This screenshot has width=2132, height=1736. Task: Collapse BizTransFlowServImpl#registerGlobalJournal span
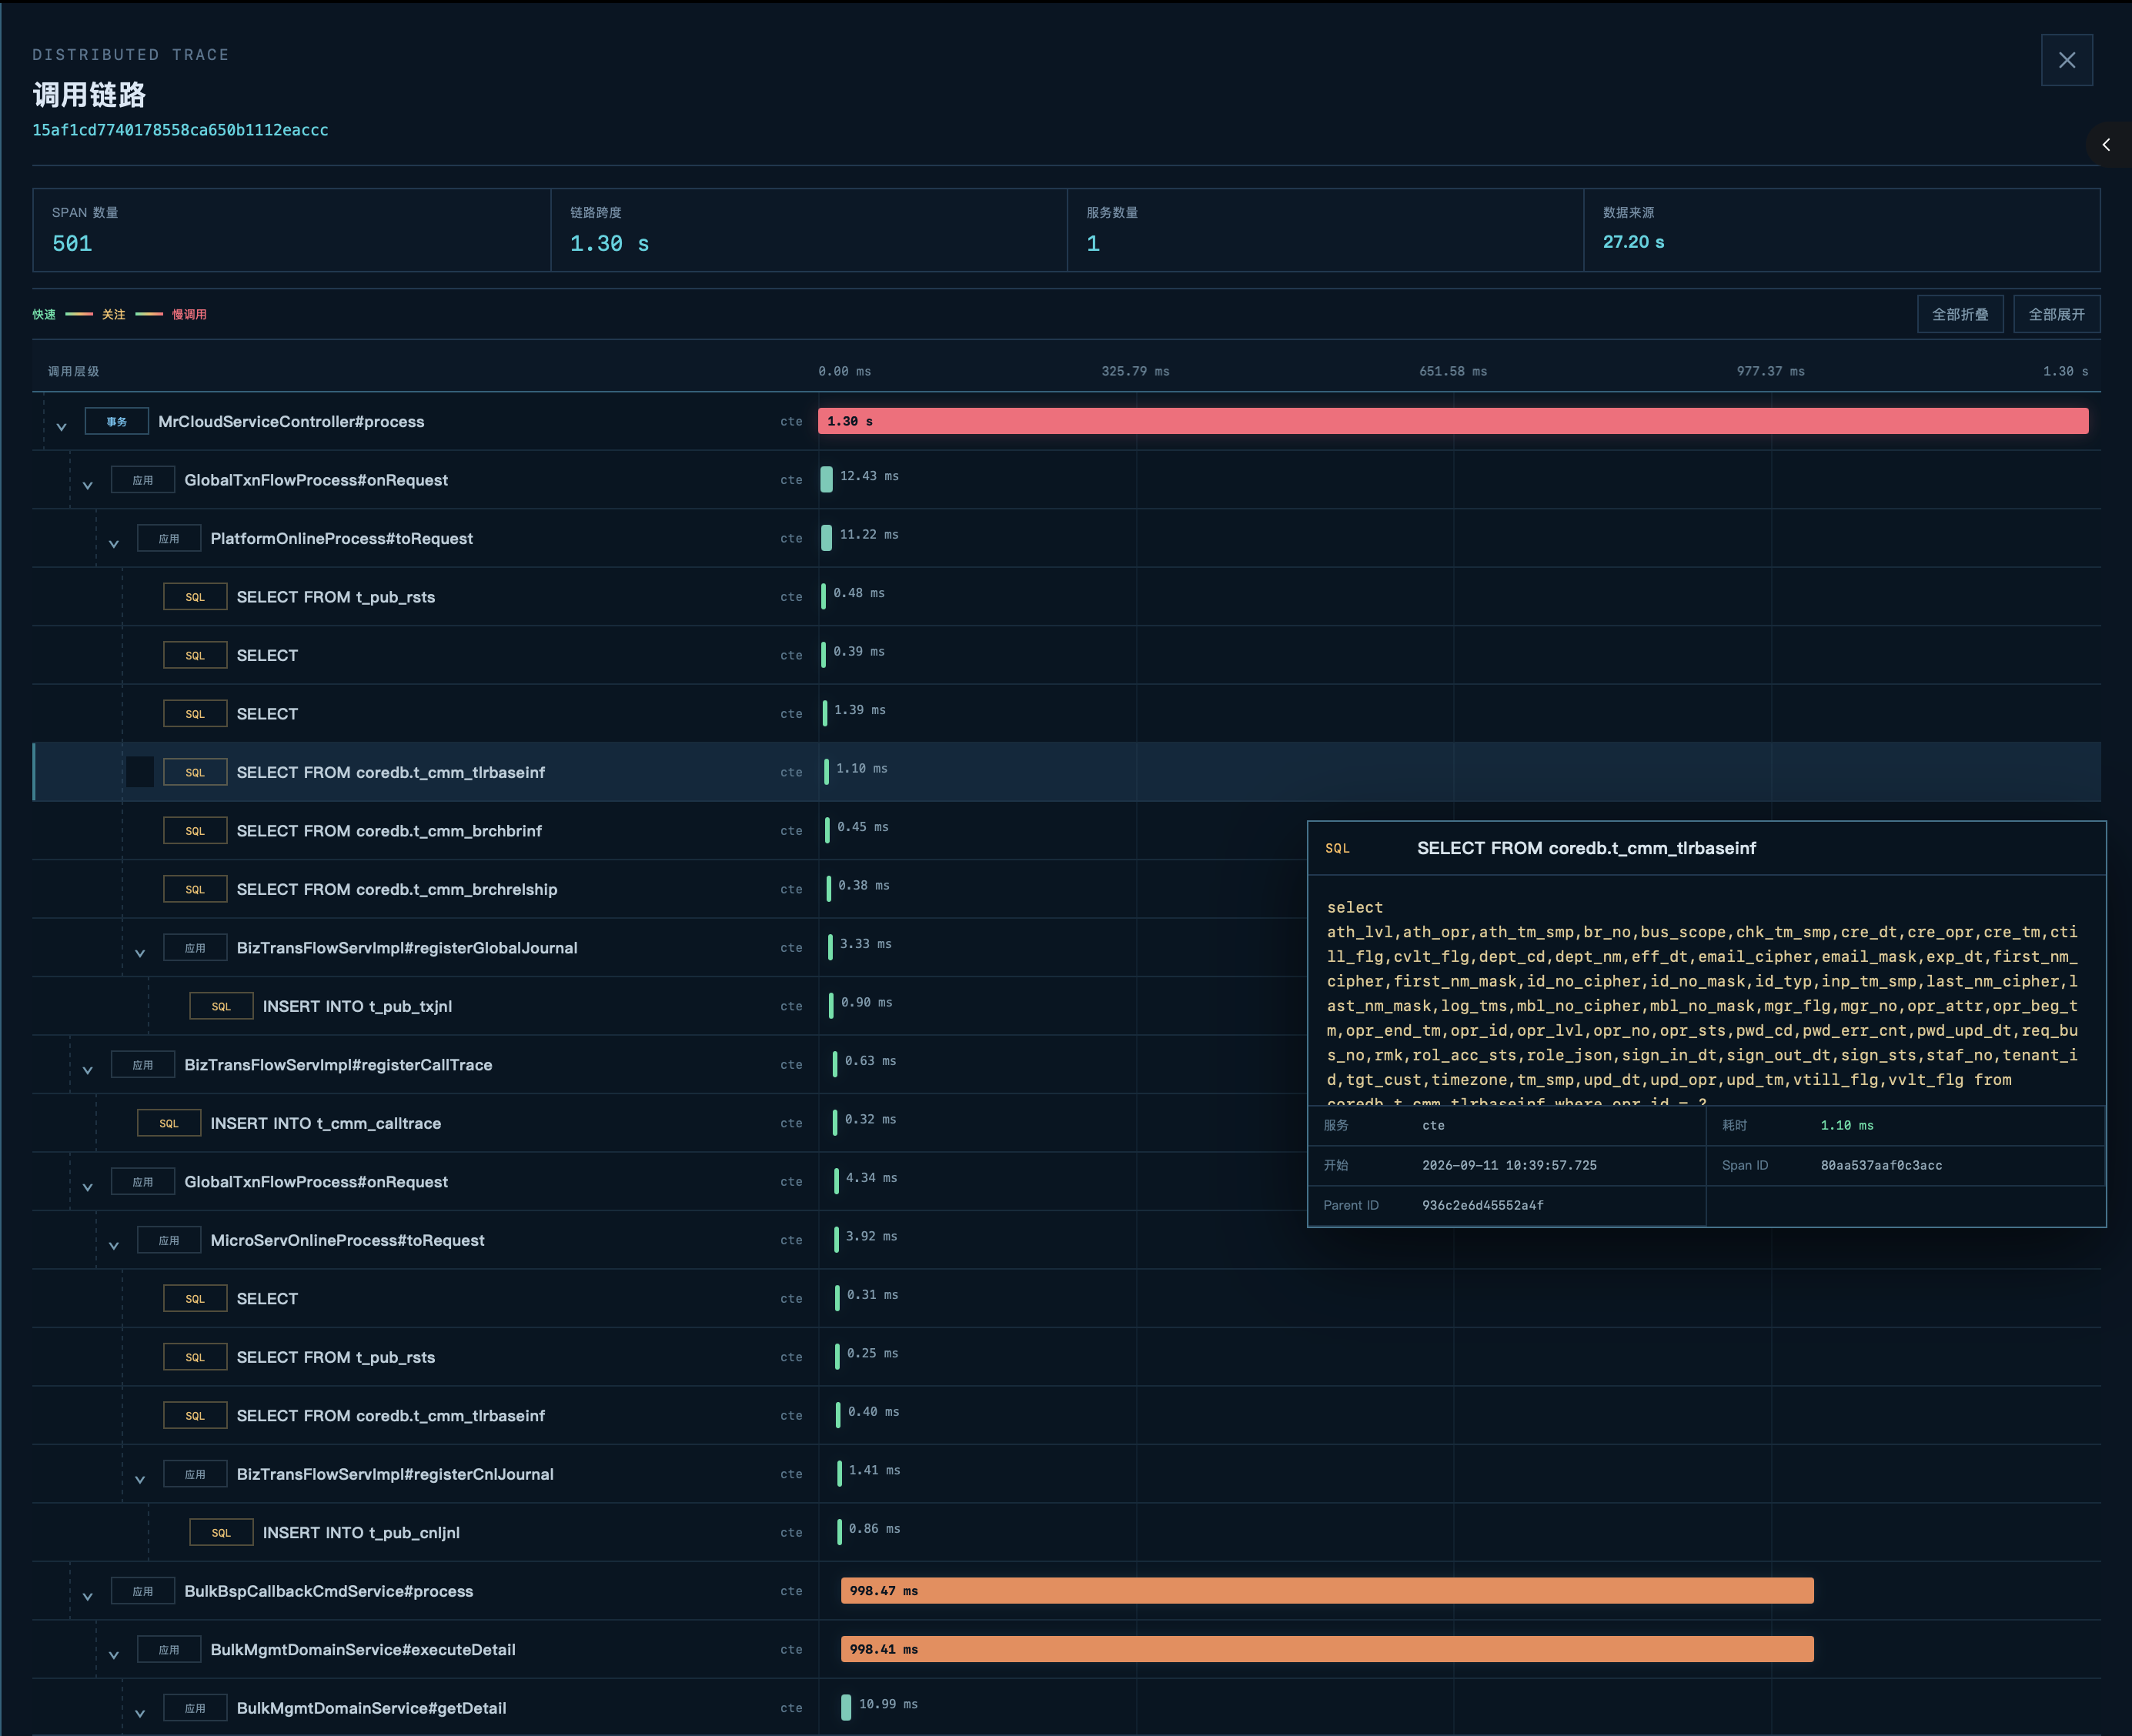(140, 953)
